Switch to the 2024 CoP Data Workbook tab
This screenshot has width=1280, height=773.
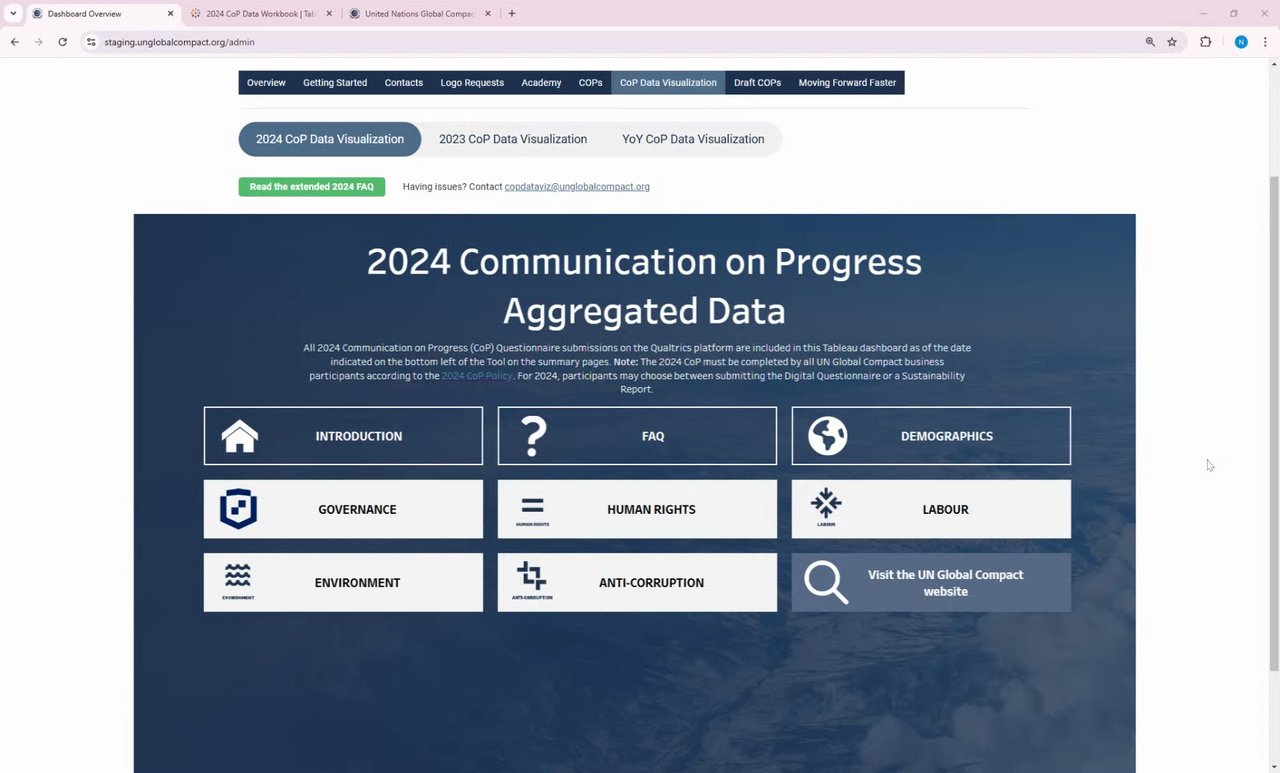(262, 14)
